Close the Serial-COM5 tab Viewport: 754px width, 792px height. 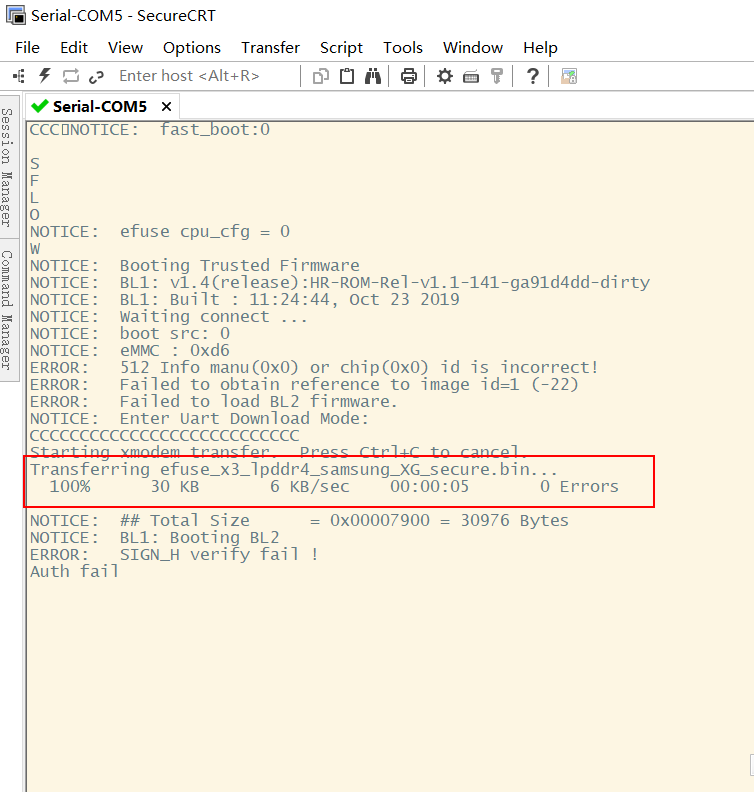coord(166,106)
